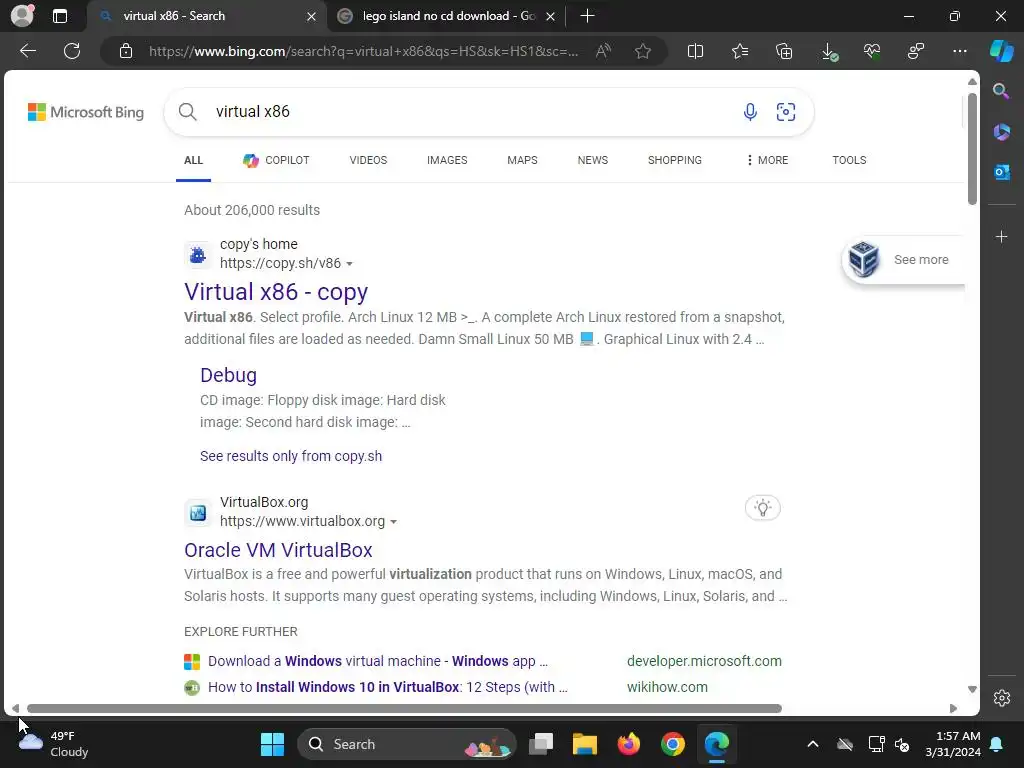Open the Edge profile avatar
This screenshot has height=768, width=1024.
22,16
